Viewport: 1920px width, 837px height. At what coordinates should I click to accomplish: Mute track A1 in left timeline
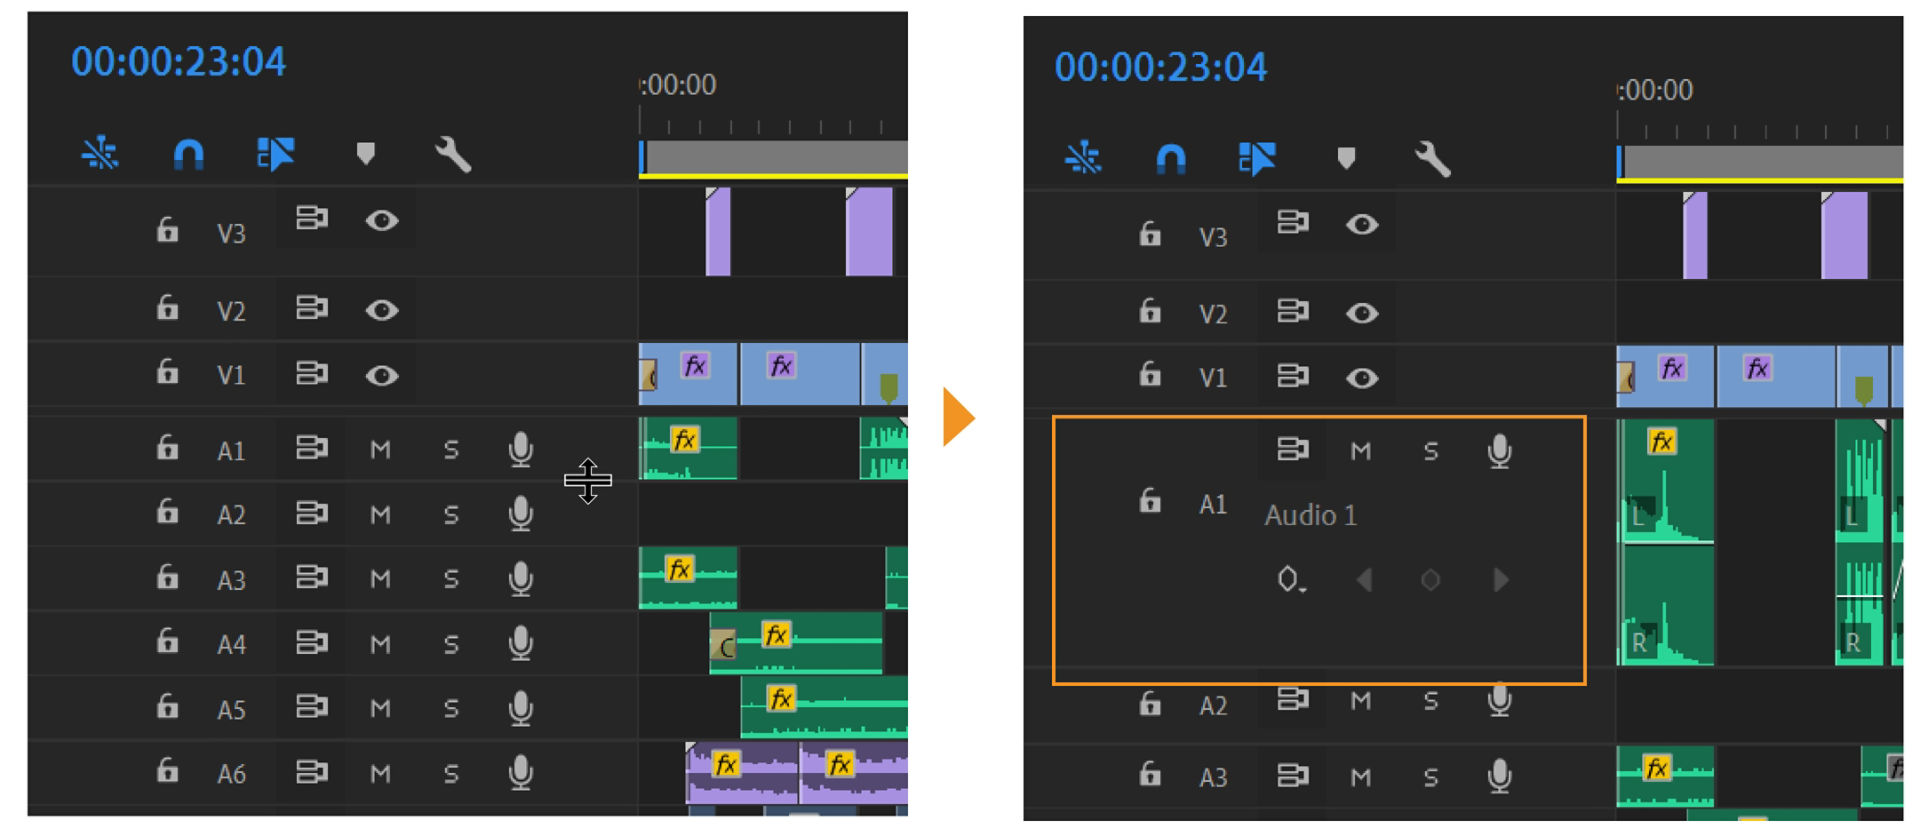380,450
